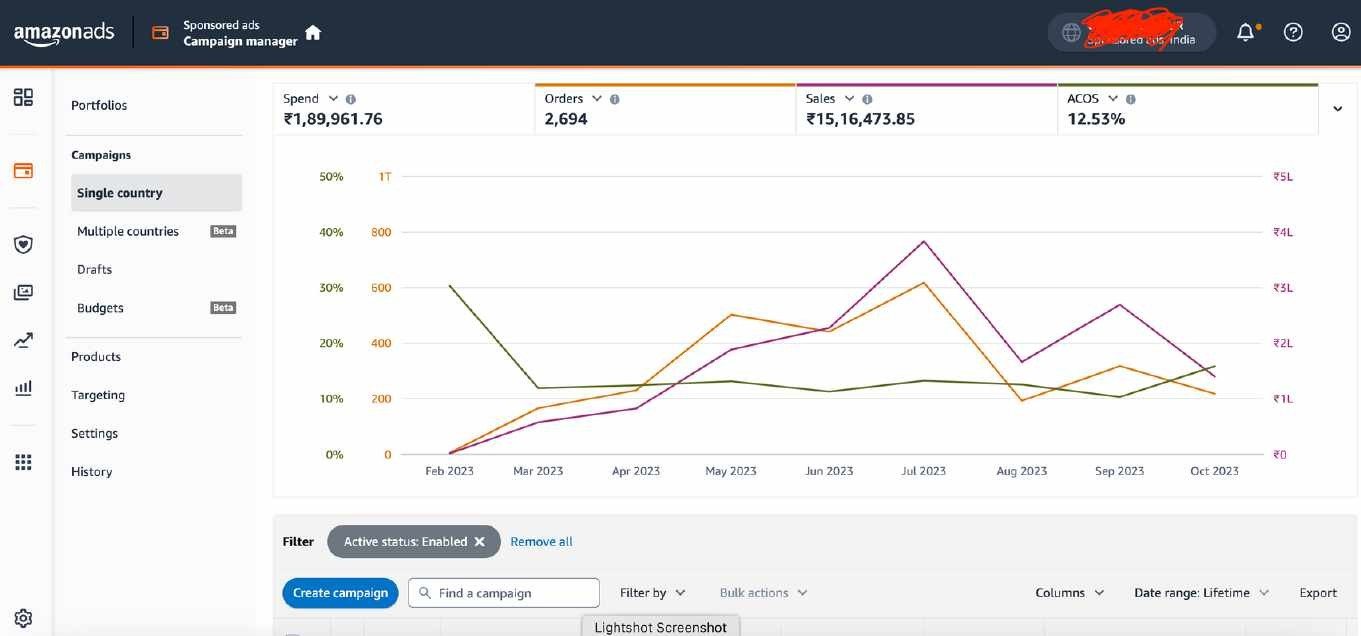Show info tooltip for Spend metric
The height and width of the screenshot is (636, 1361).
(x=351, y=99)
